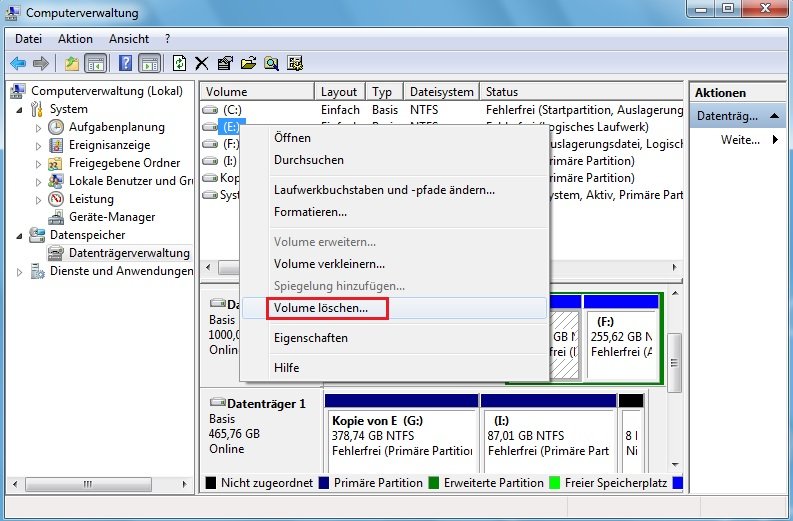Expand the Ereignisanzeige node

[x=38, y=146]
